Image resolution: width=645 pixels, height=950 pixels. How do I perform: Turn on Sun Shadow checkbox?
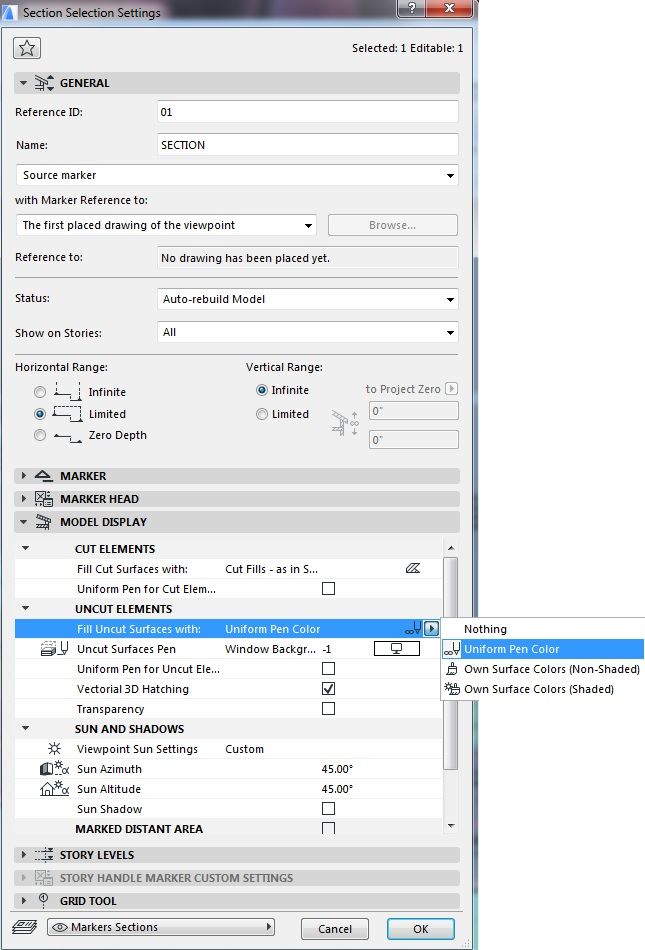pos(328,808)
